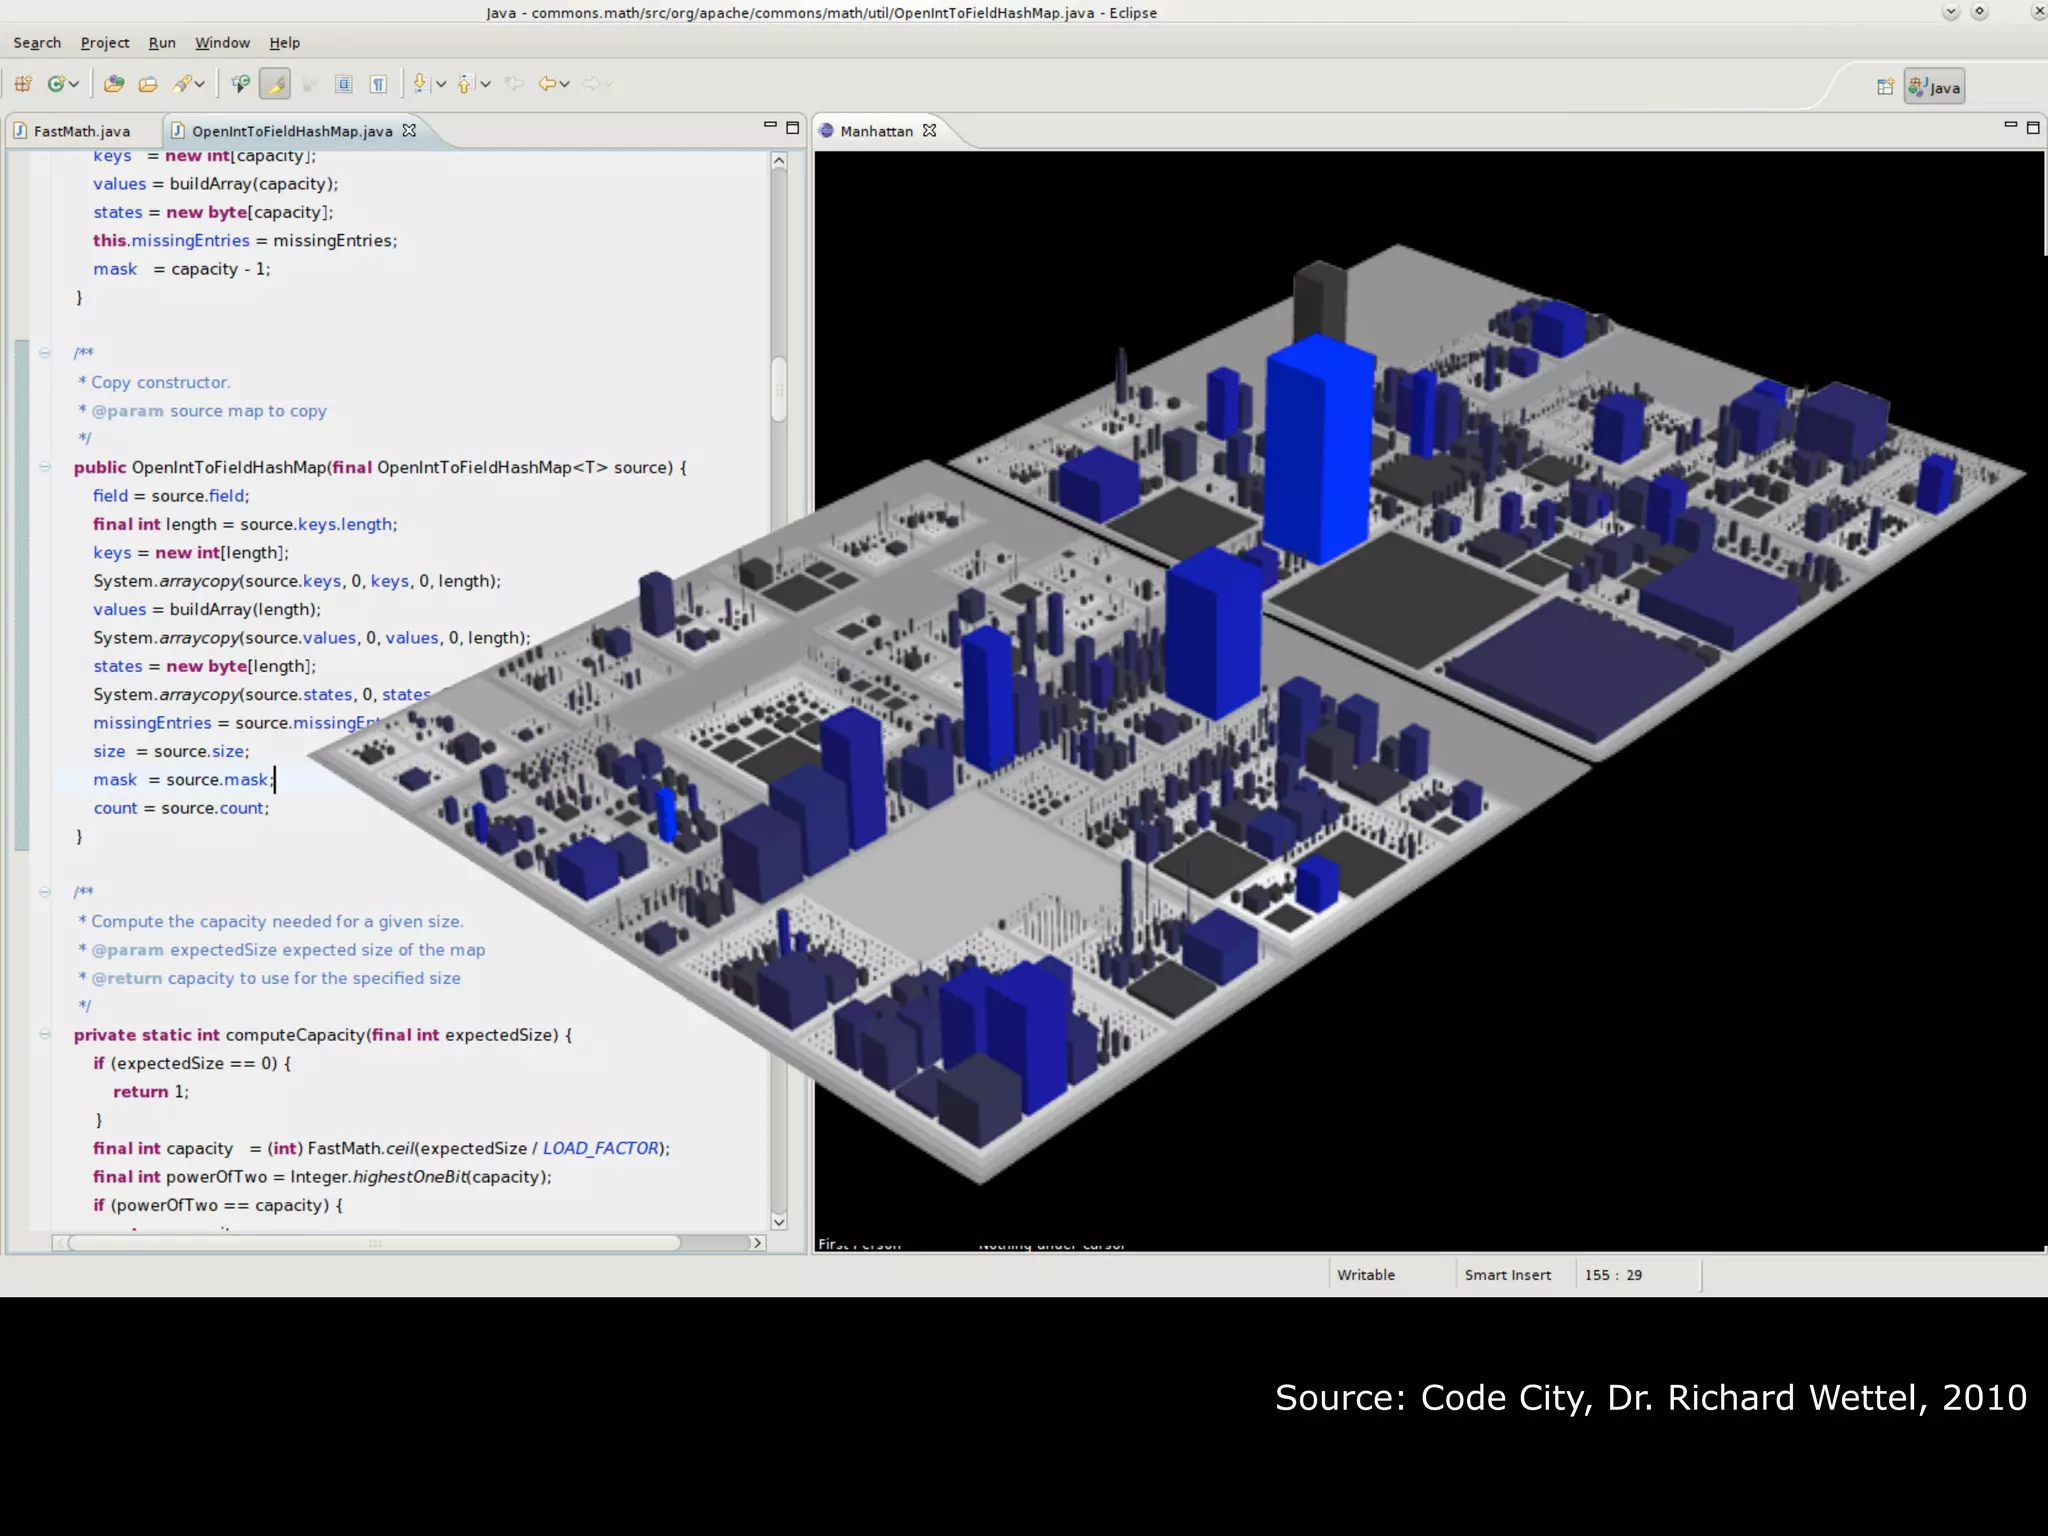Open the Project menu
Image resolution: width=2048 pixels, height=1536 pixels.
(105, 43)
